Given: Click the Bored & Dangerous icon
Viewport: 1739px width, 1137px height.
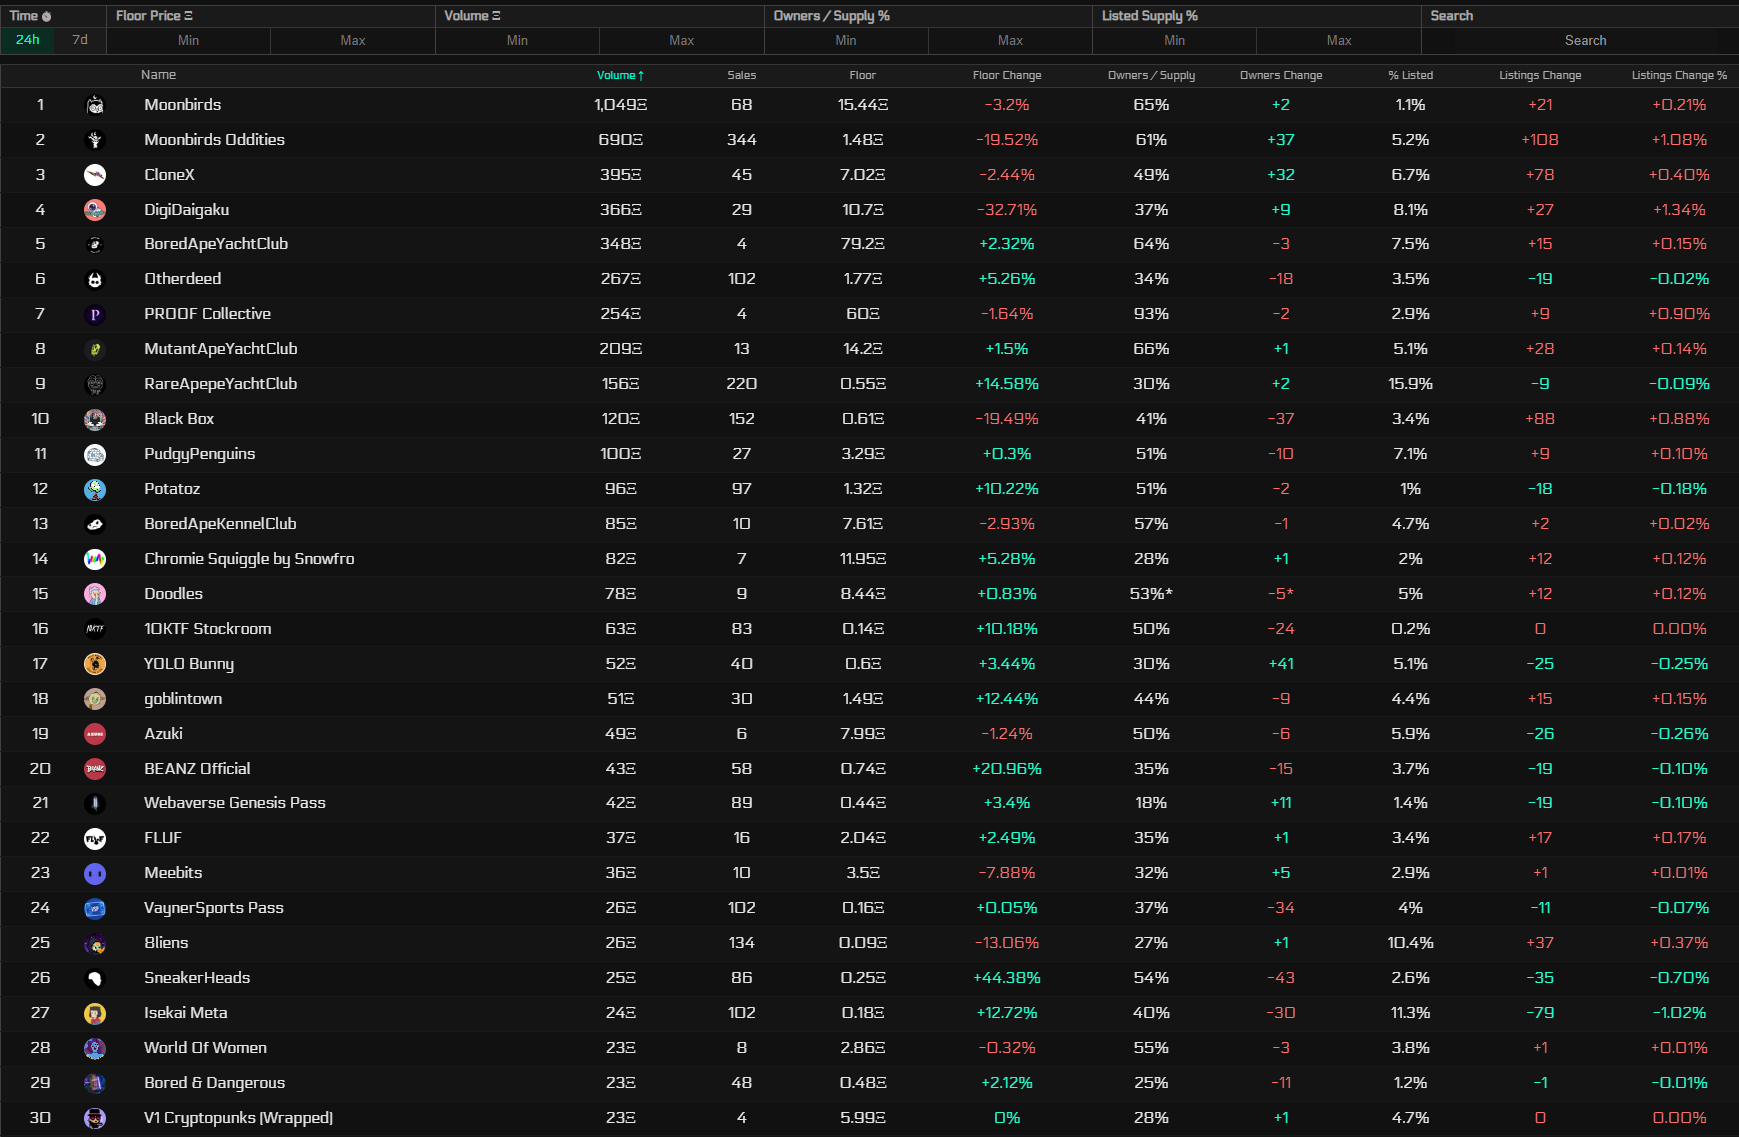Looking at the screenshot, I should pos(95,1083).
